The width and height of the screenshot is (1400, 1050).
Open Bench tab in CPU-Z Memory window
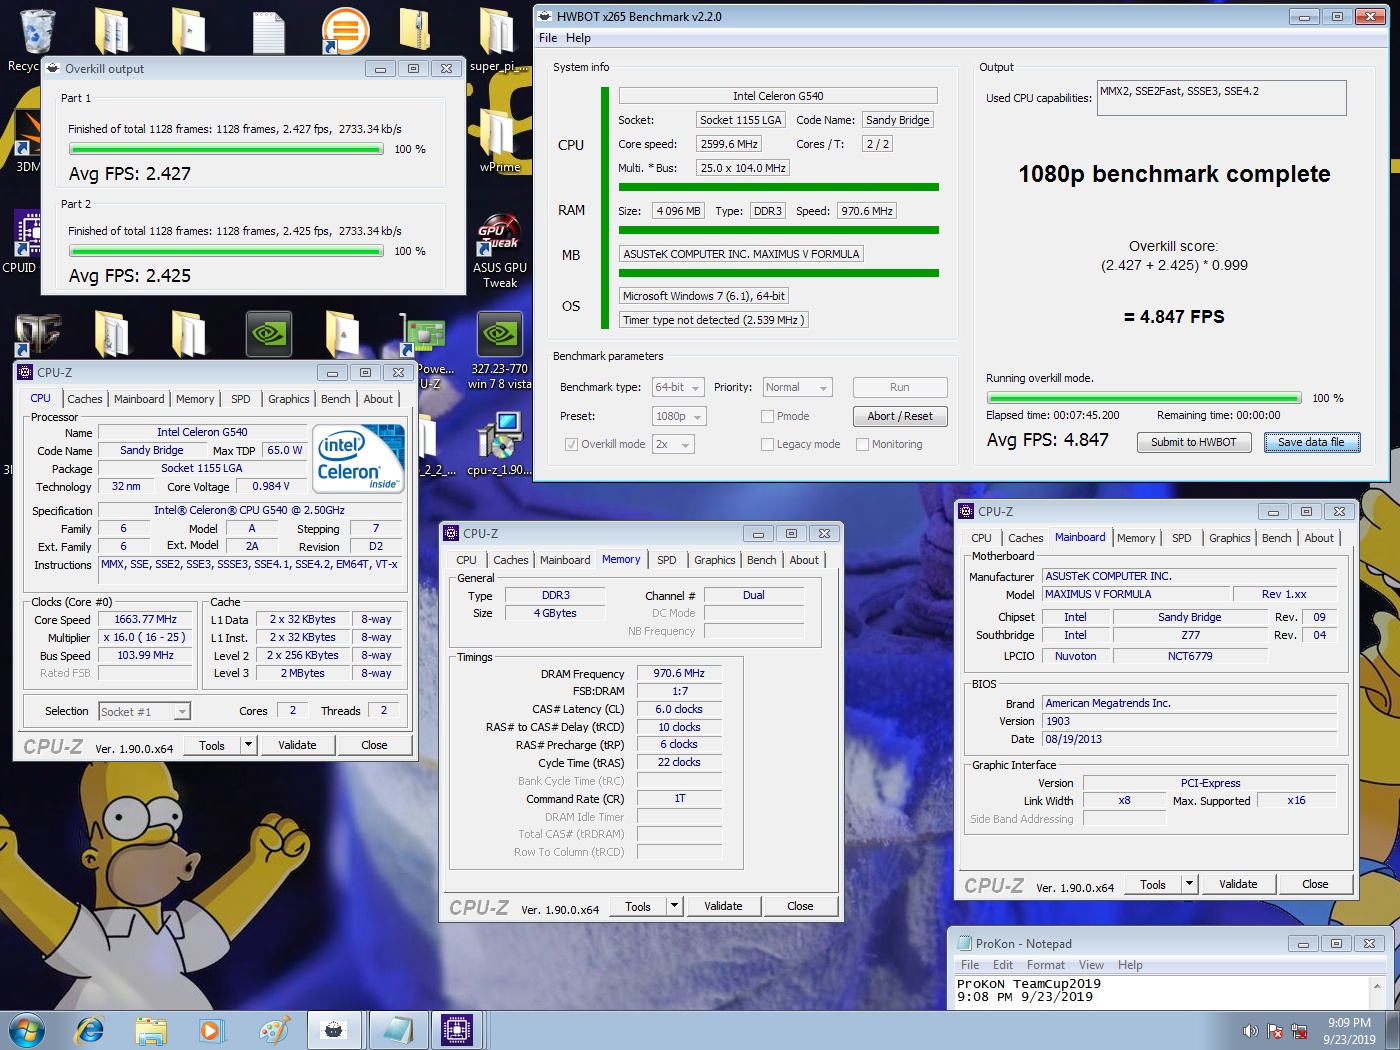762,560
